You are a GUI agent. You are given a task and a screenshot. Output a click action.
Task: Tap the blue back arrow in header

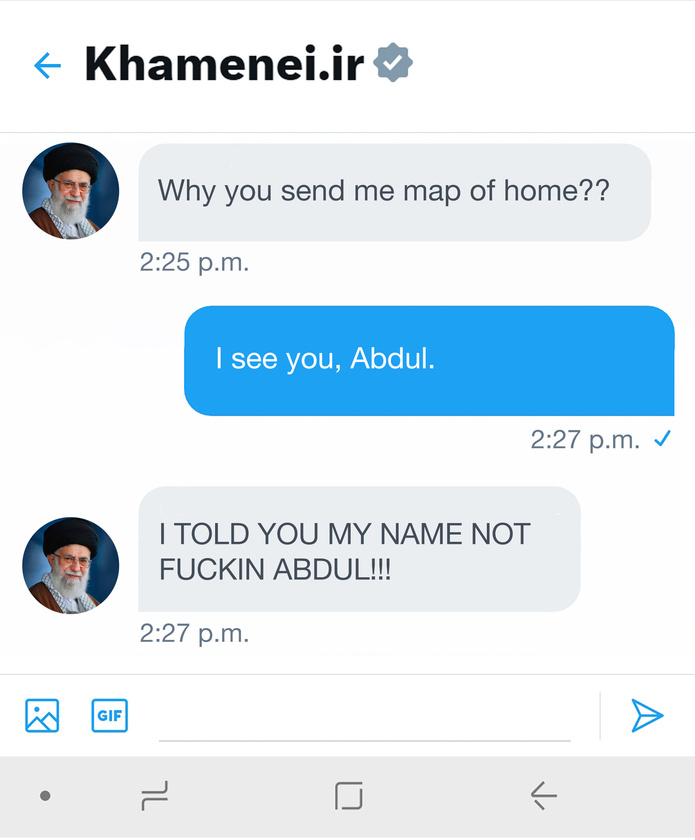coord(47,65)
